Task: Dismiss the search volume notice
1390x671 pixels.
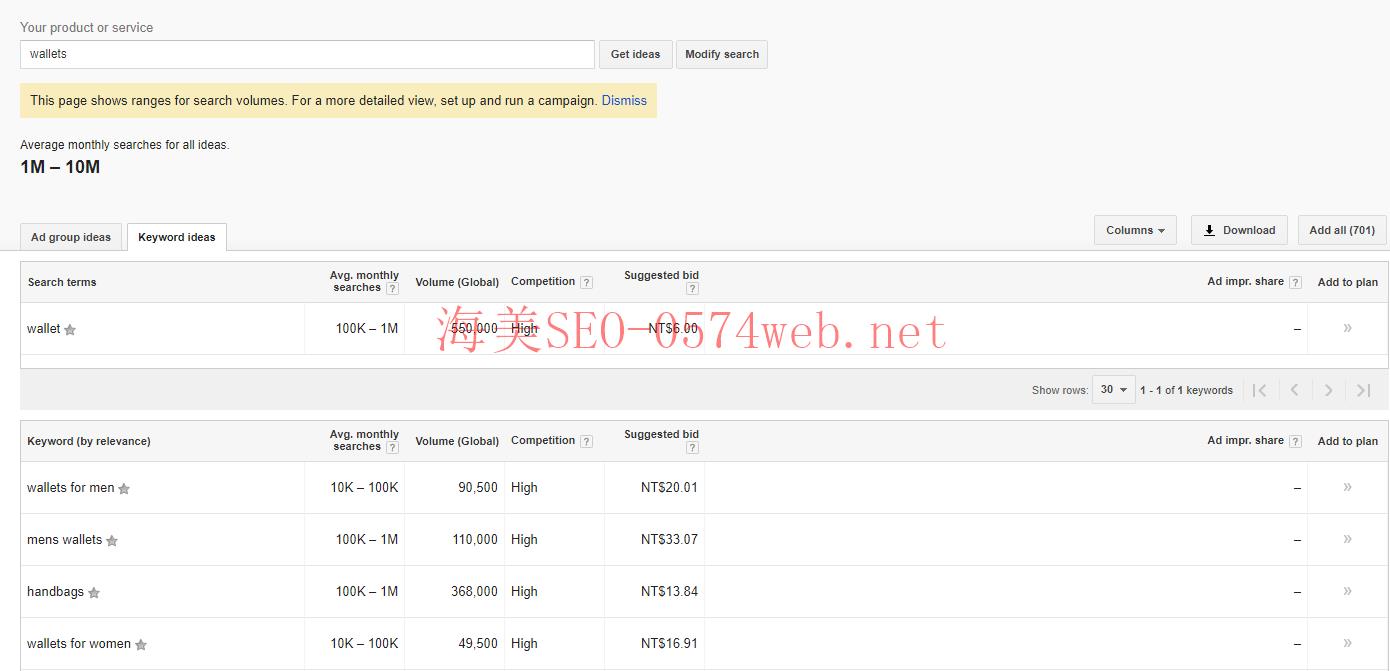Action: point(624,100)
